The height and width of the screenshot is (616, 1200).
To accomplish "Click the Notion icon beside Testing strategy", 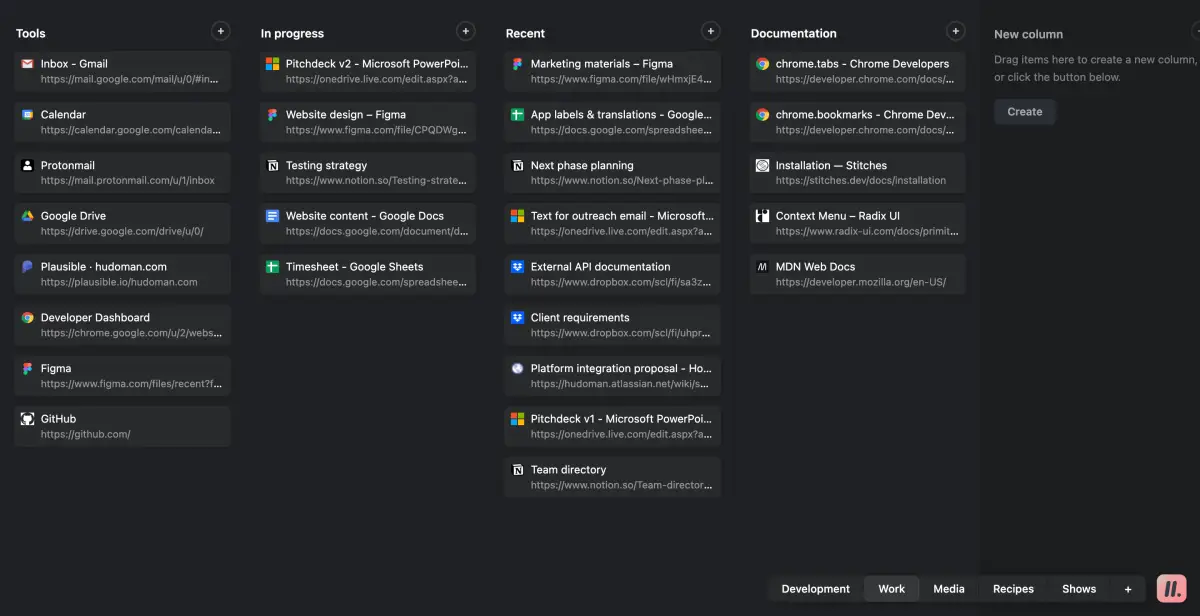I will pos(273,166).
